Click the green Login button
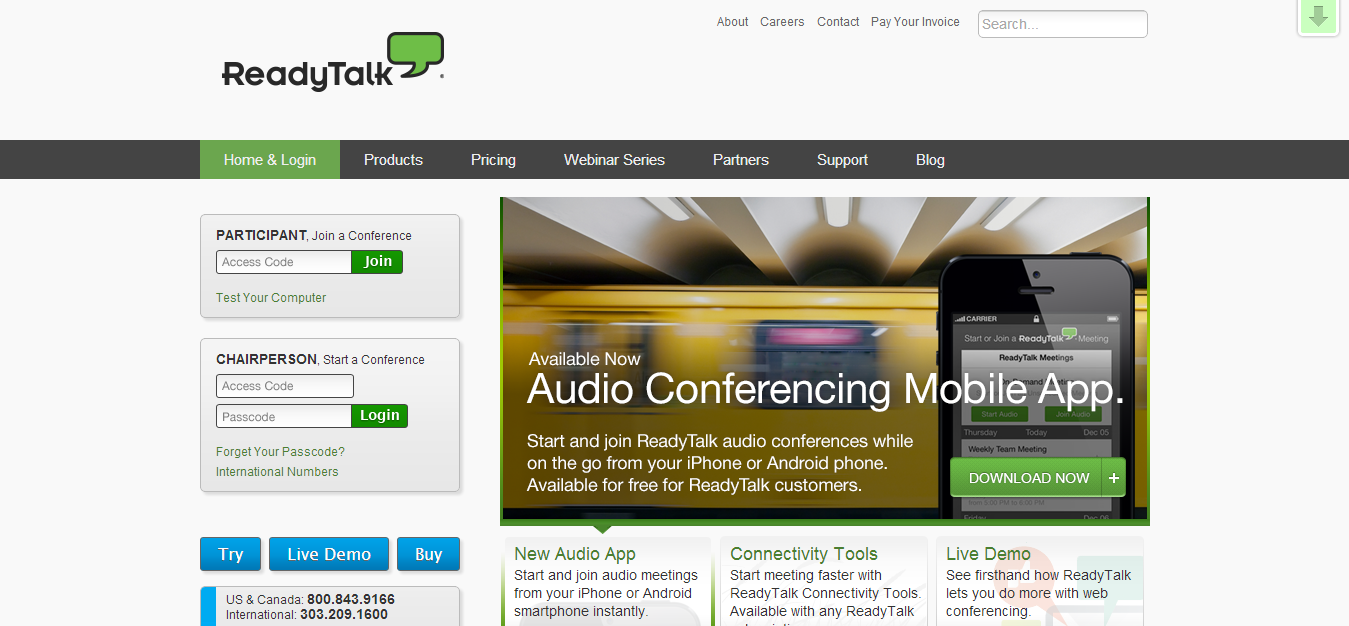 [379, 416]
